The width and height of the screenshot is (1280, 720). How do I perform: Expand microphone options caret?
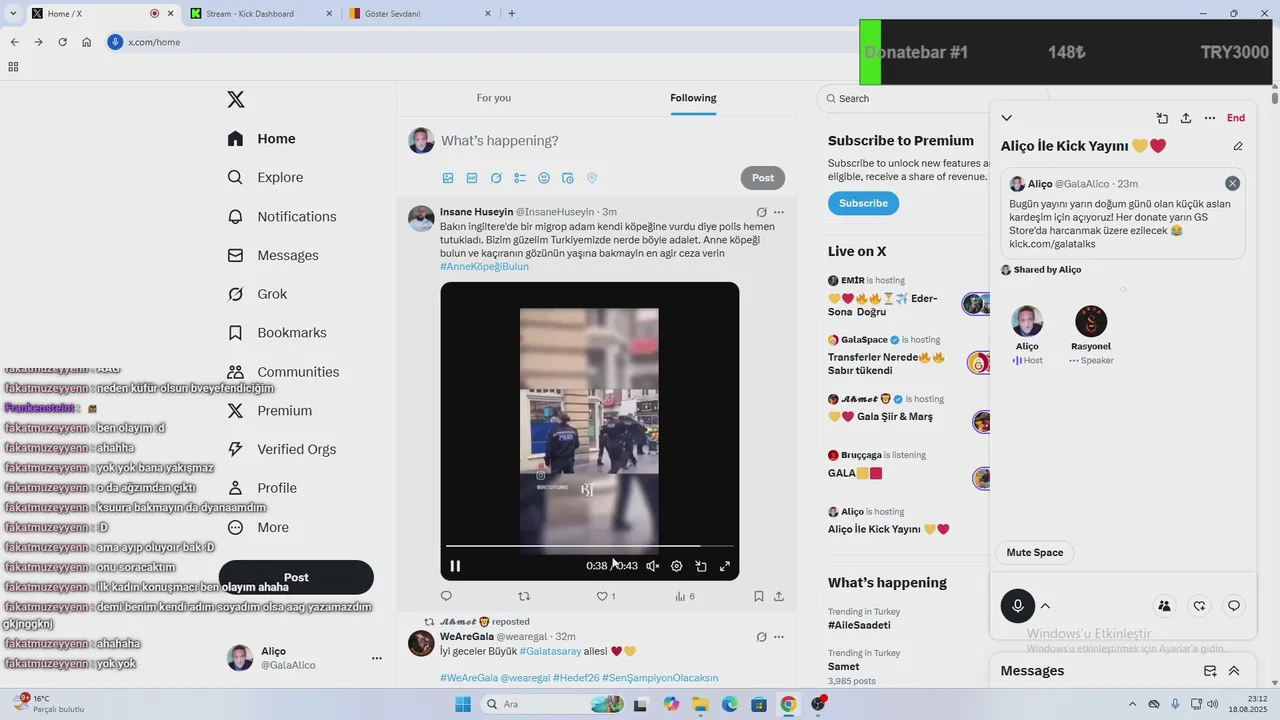pos(1045,606)
